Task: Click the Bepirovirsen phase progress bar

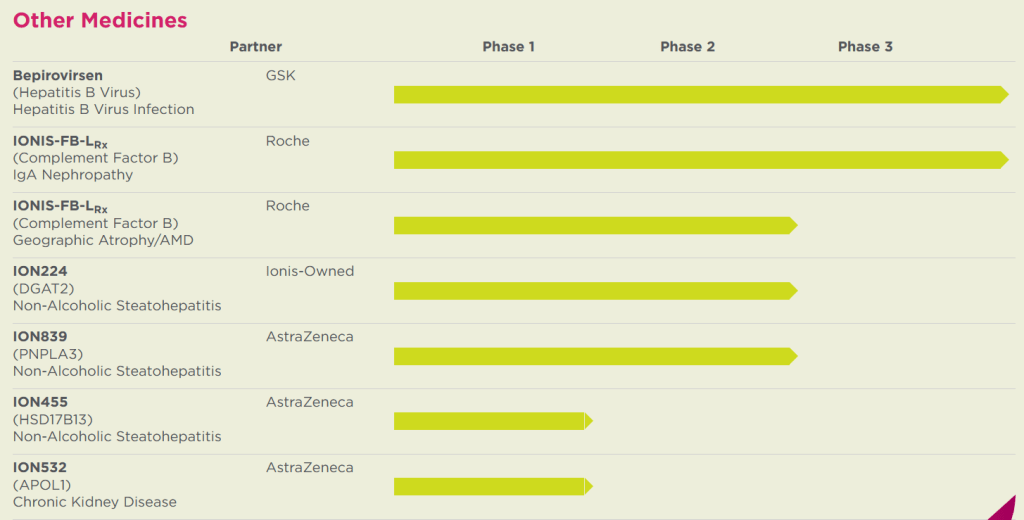Action: pyautogui.click(x=700, y=95)
